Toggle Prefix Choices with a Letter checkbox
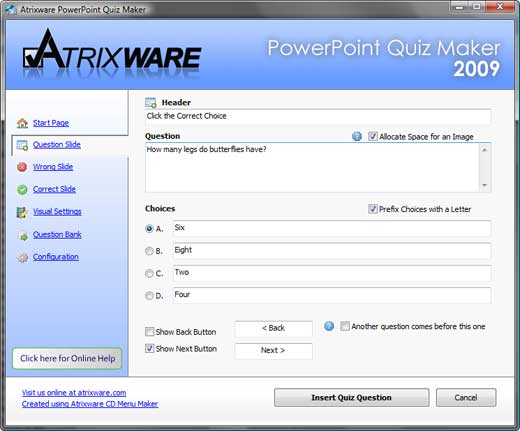This screenshot has height=431, width=520. click(x=373, y=209)
